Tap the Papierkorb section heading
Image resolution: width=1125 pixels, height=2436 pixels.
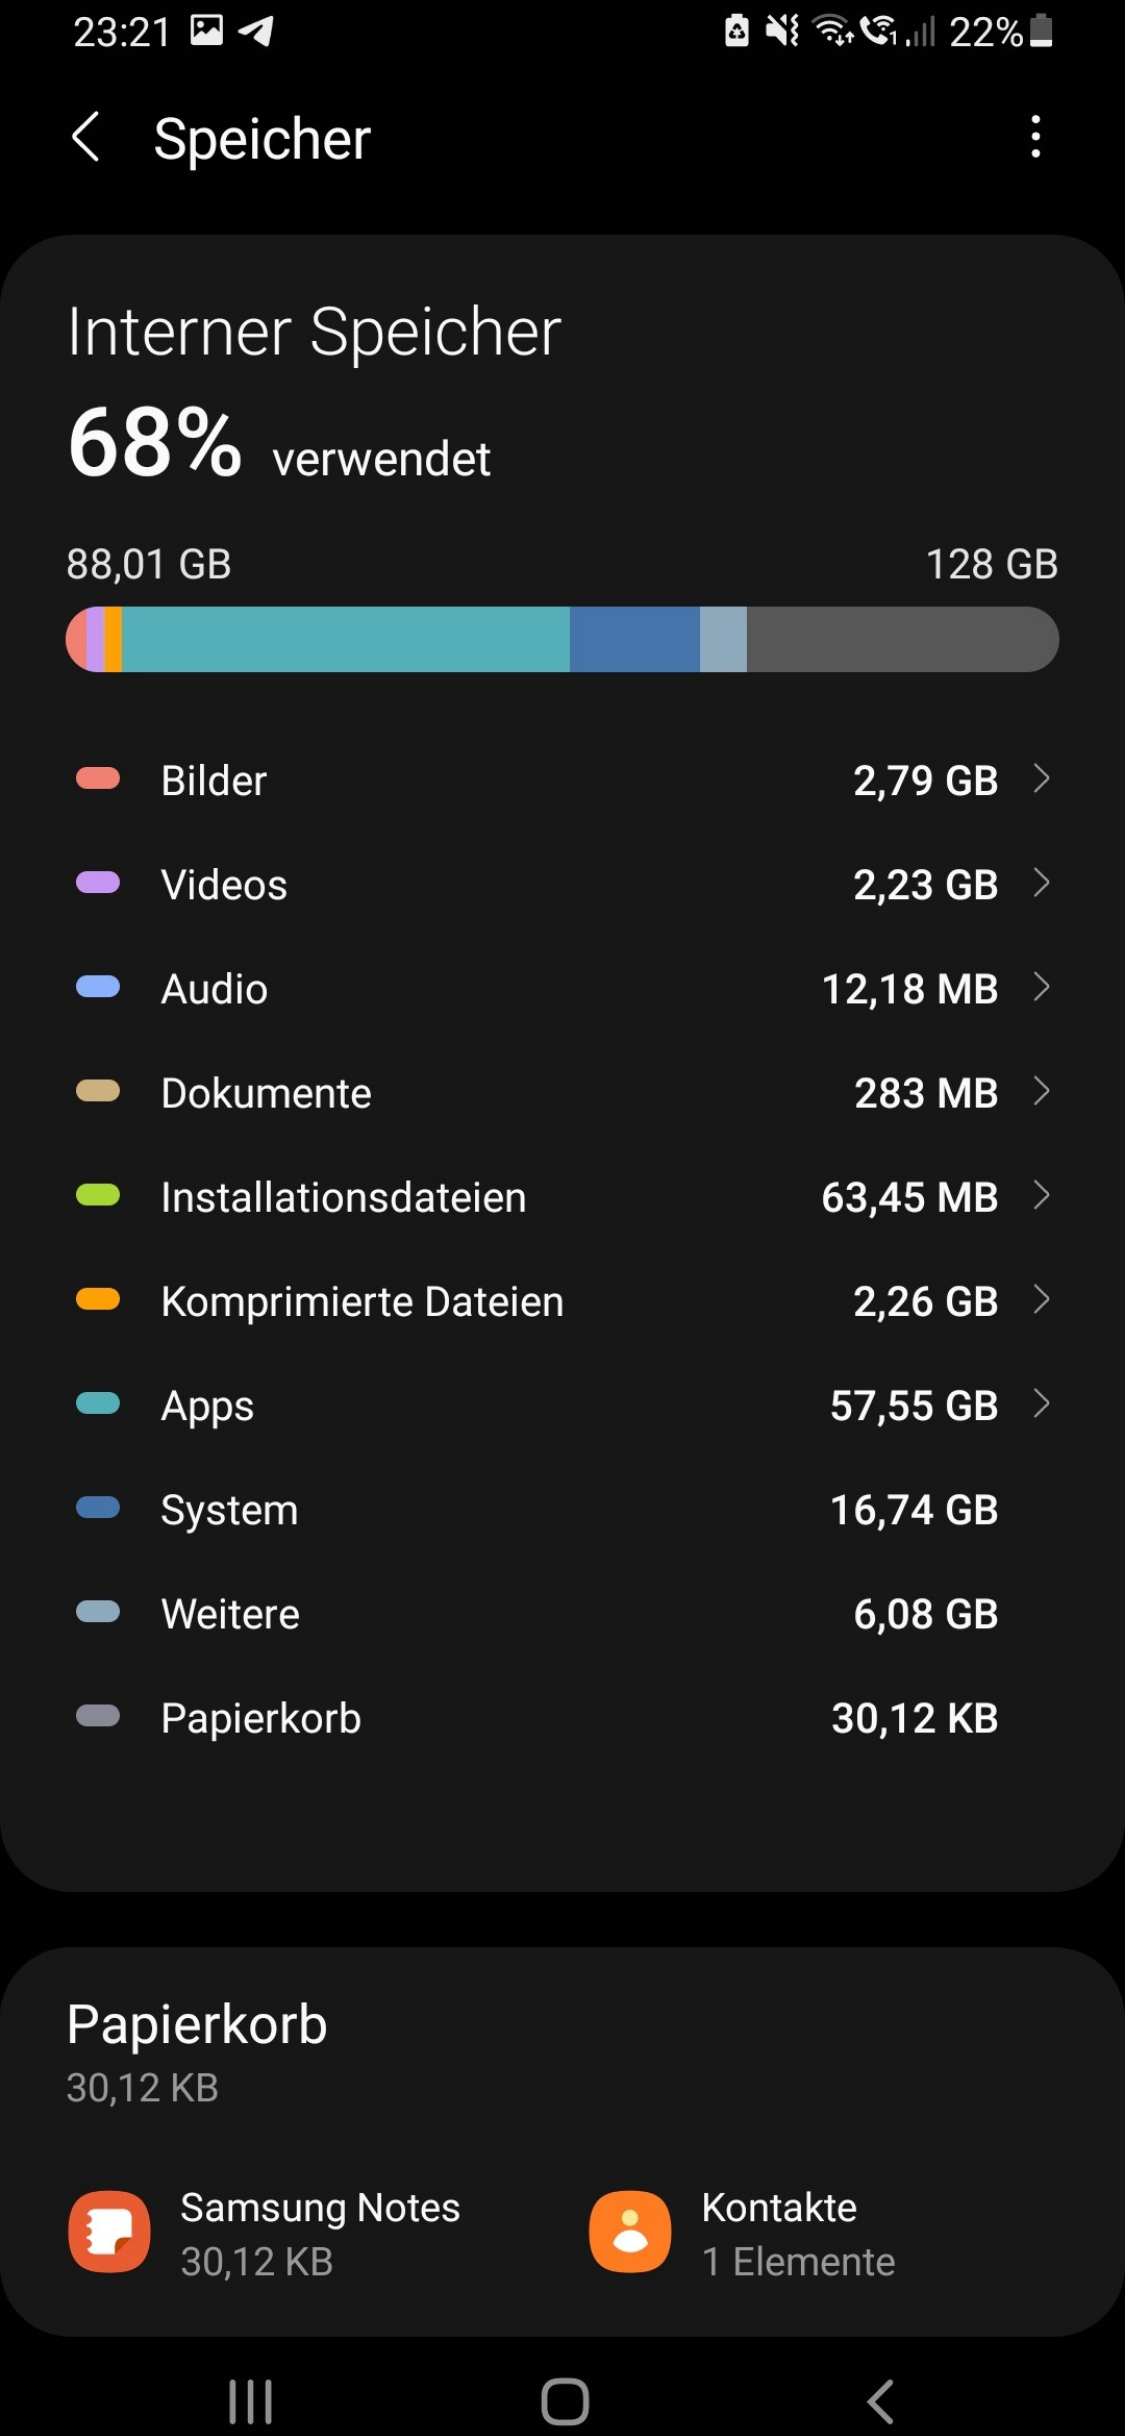197,2025
